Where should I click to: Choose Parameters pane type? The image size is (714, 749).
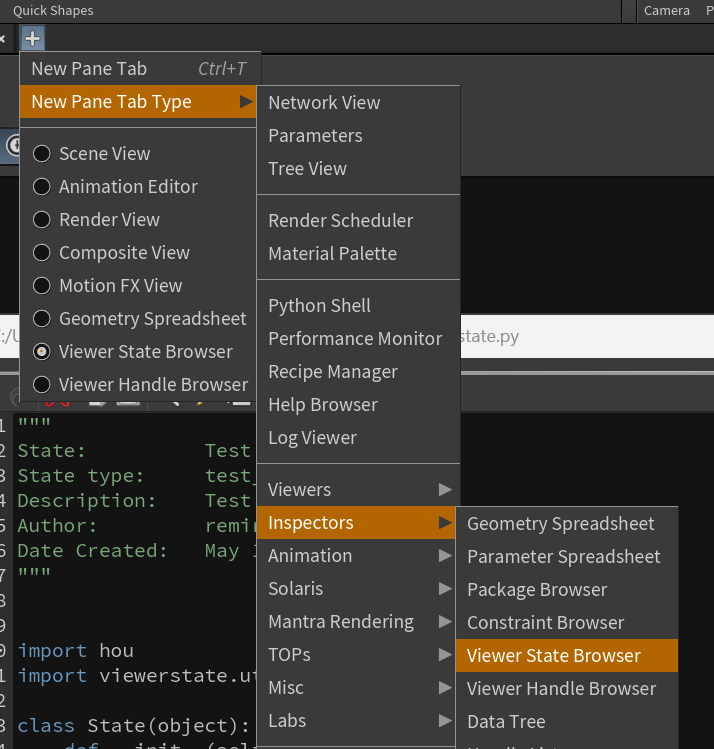tap(358, 136)
